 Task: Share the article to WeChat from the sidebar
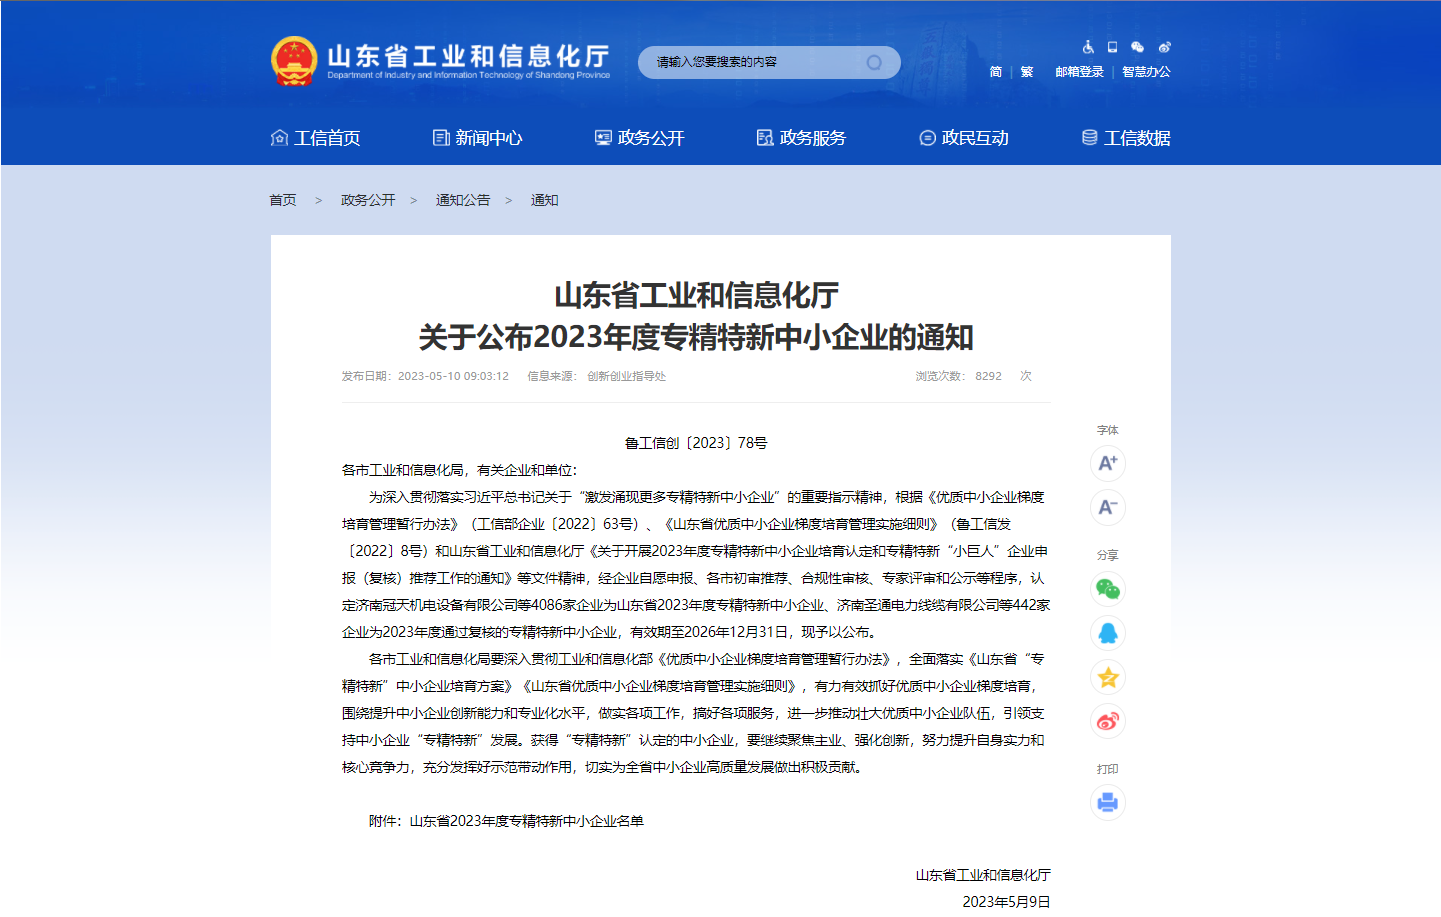pyautogui.click(x=1108, y=589)
